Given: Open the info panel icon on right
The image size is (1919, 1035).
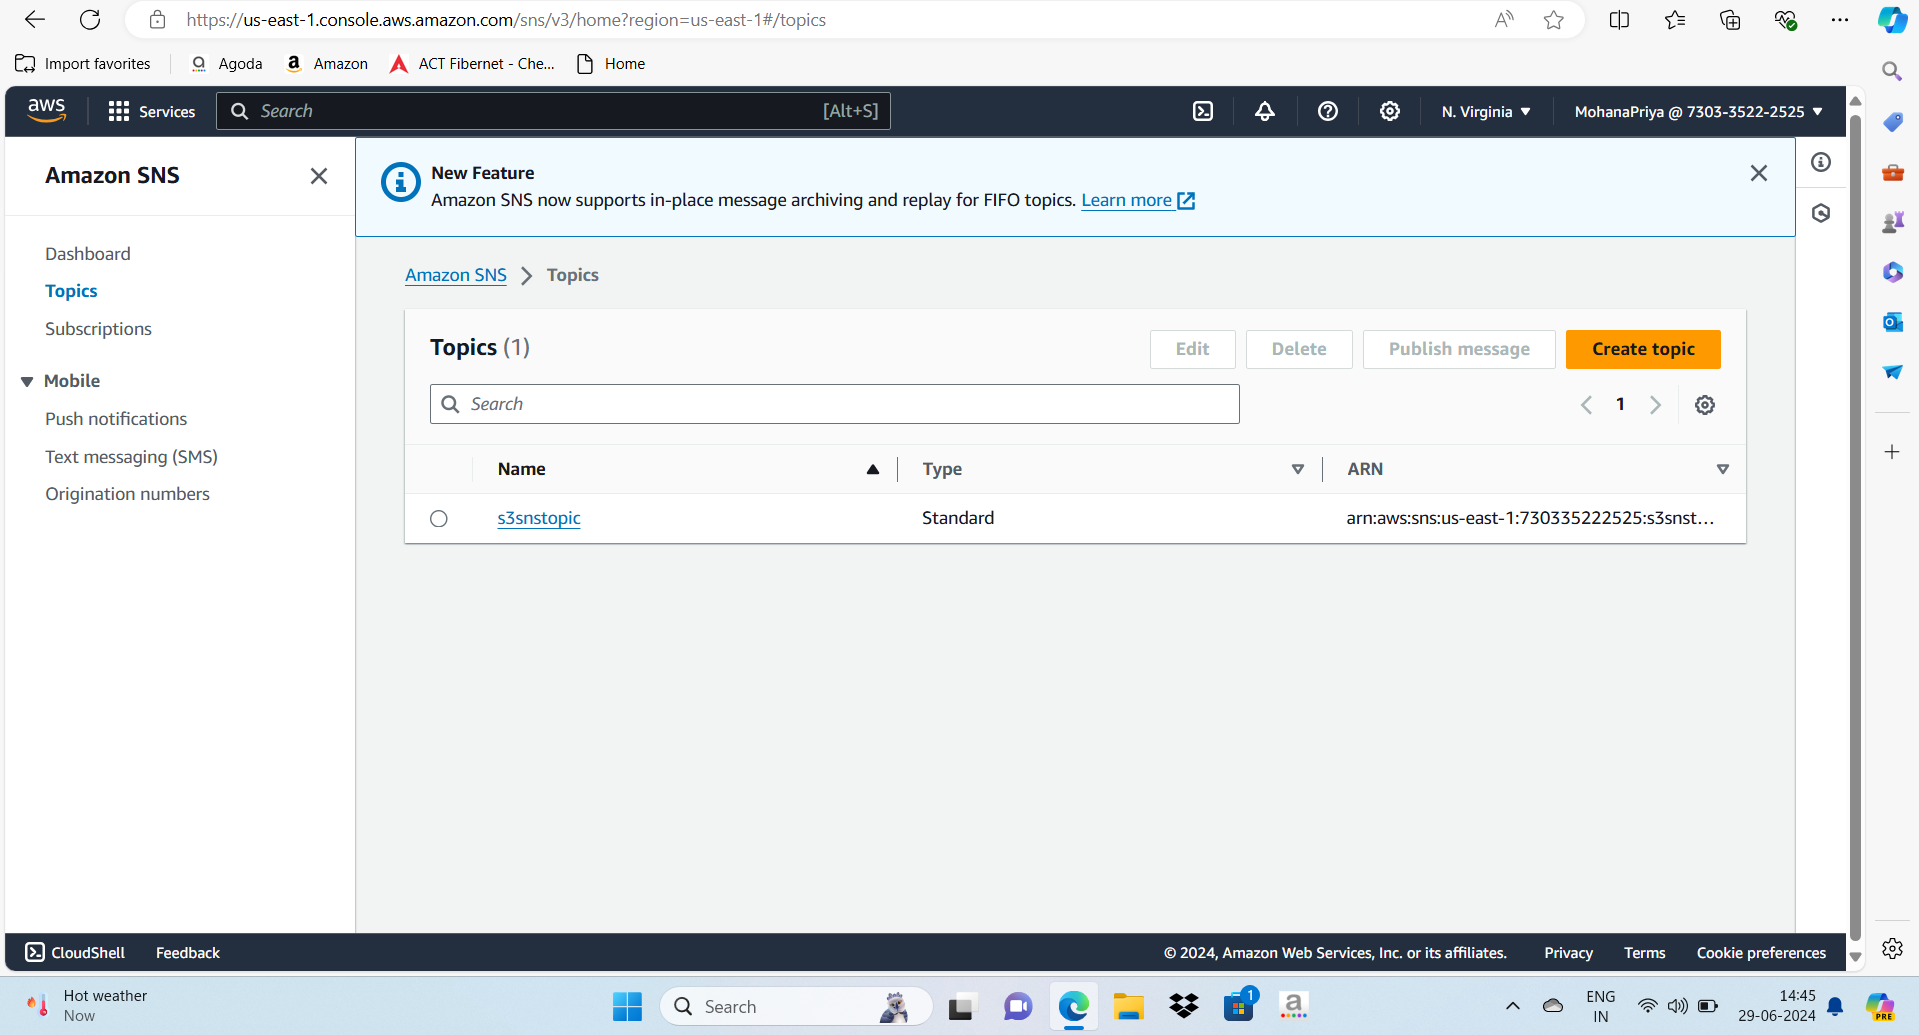Looking at the screenshot, I should point(1821,162).
